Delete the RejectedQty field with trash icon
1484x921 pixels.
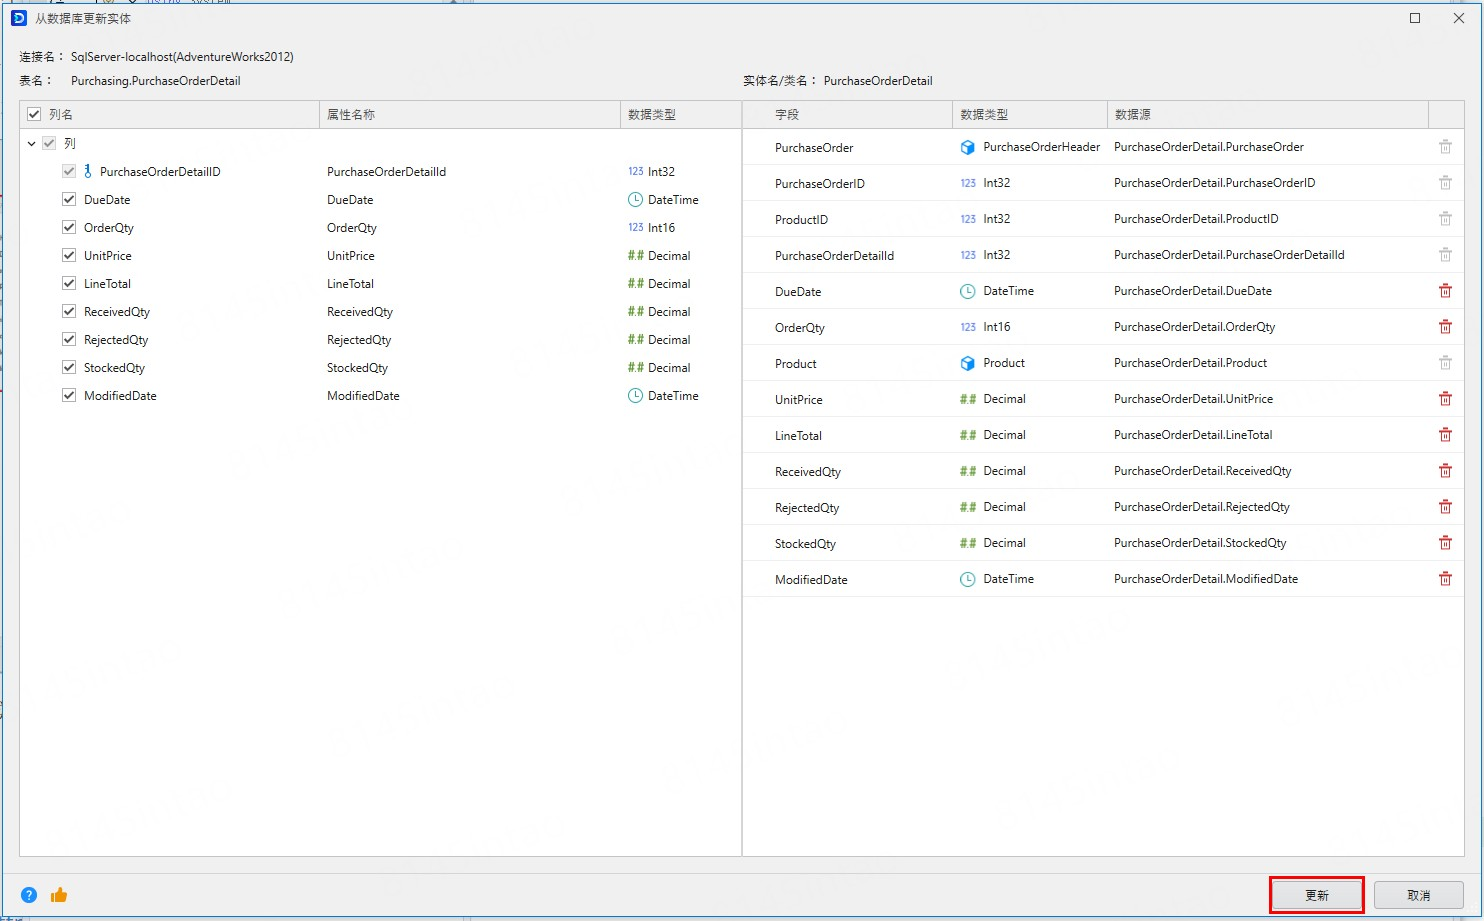[x=1445, y=507]
